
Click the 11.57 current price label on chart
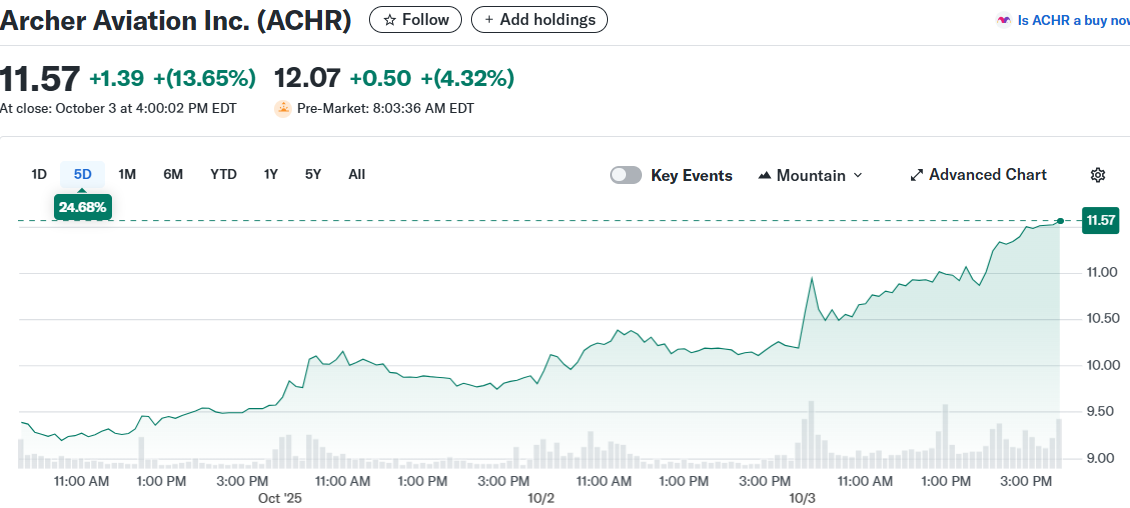1100,220
